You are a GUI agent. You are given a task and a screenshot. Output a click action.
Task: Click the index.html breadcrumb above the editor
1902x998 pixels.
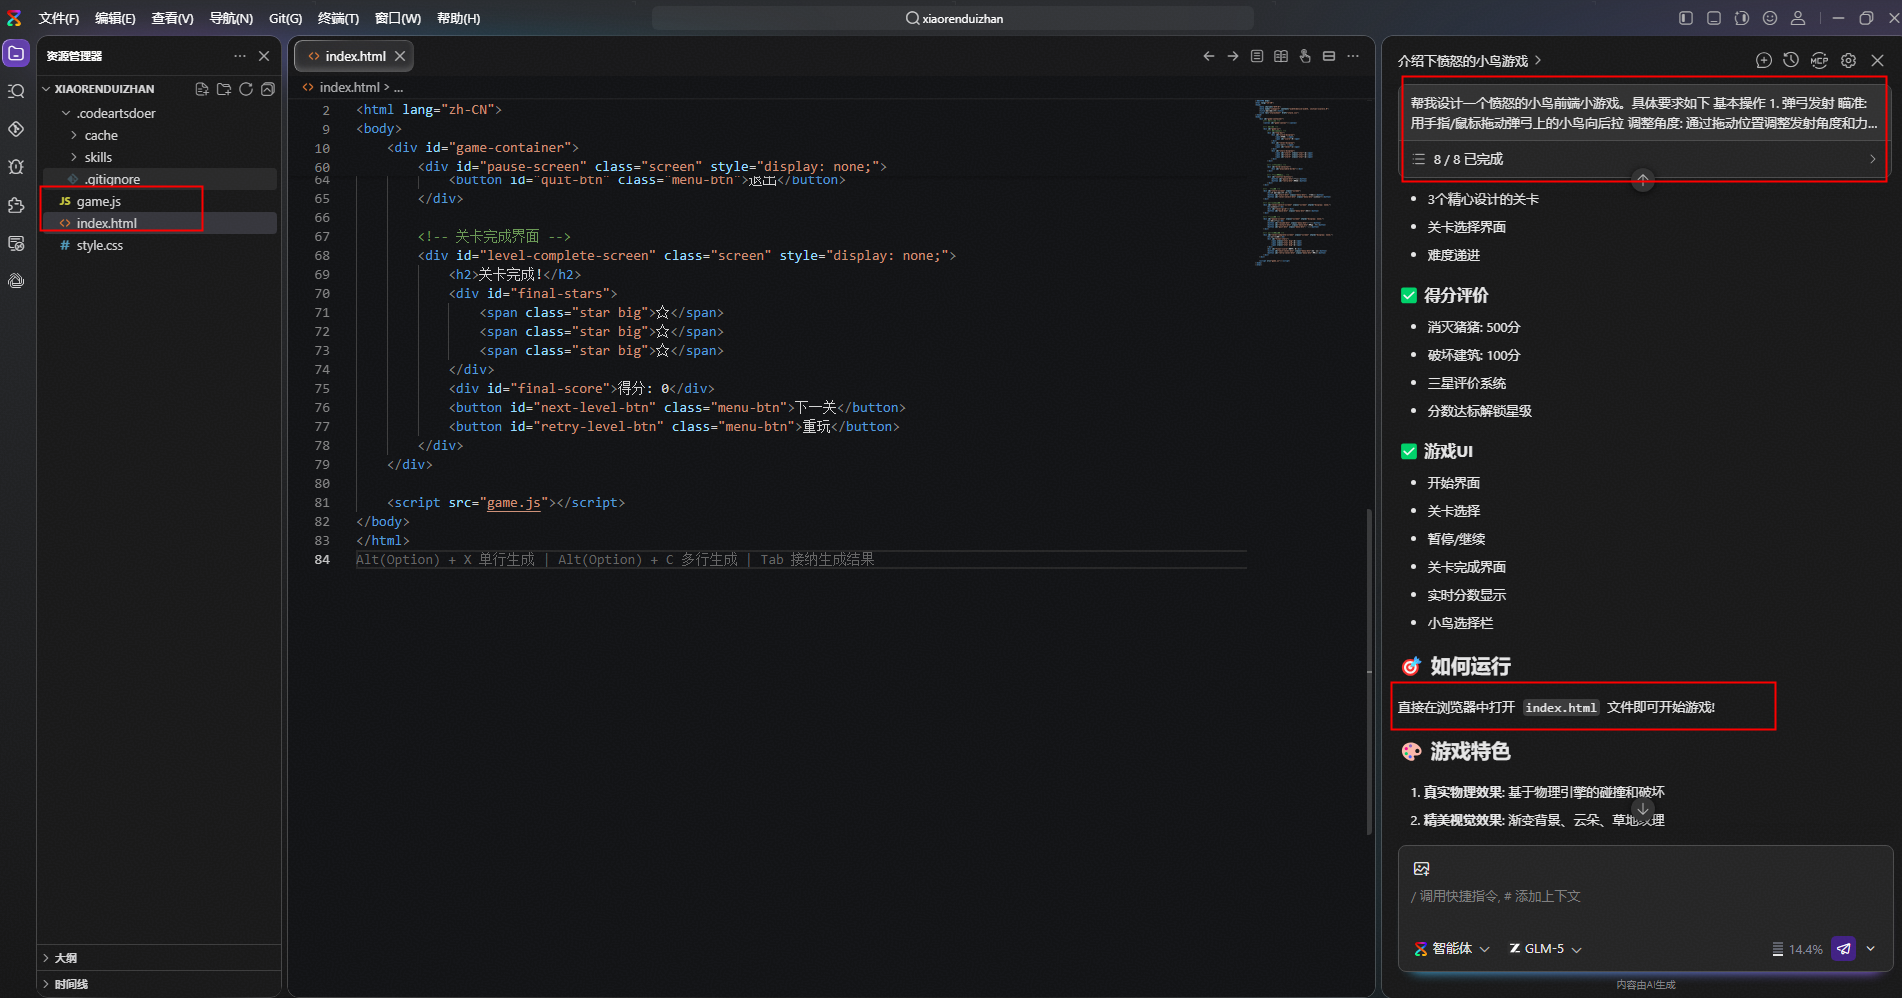point(350,87)
